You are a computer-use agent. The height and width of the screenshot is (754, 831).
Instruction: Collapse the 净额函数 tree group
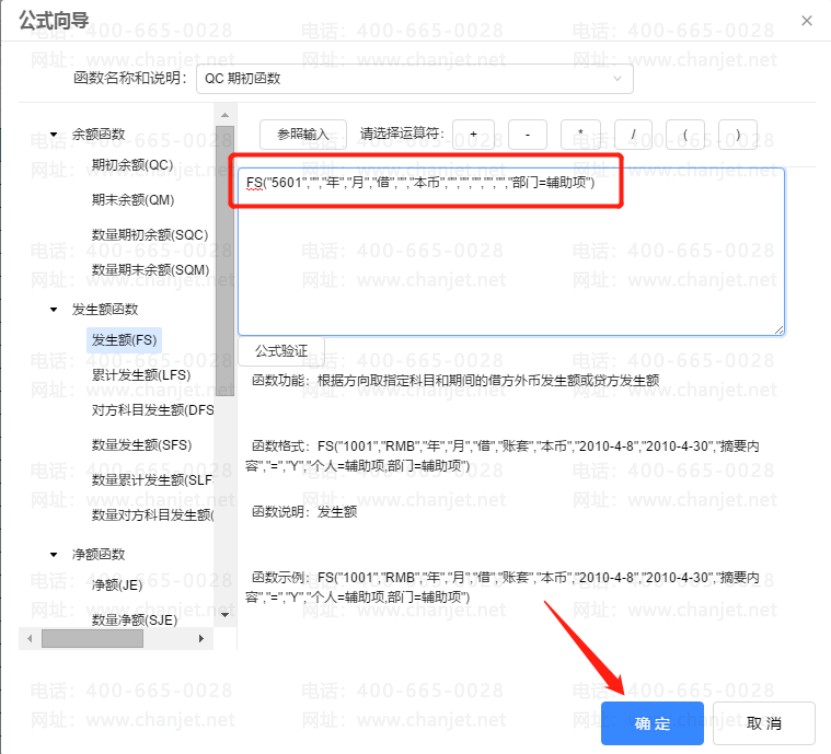click(54, 555)
